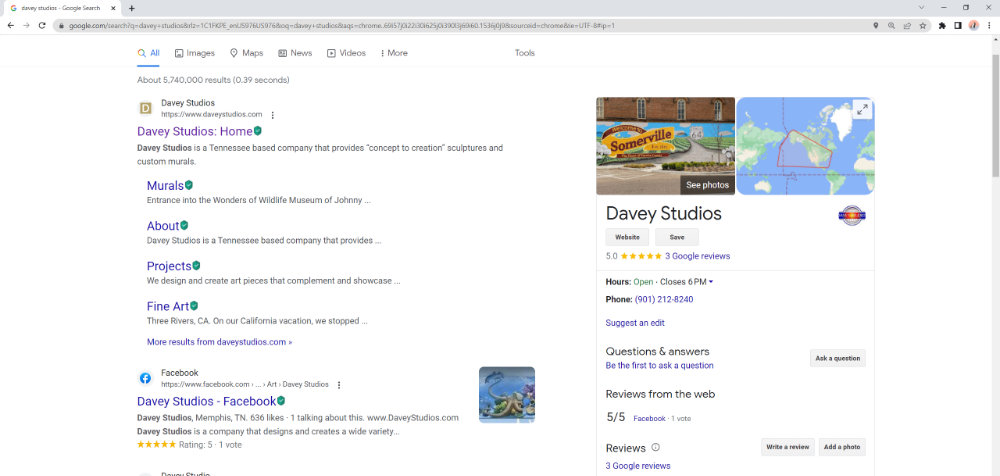This screenshot has width=1000, height=476.
Task: Click the Facebook favicon in results
Action: [x=145, y=378]
